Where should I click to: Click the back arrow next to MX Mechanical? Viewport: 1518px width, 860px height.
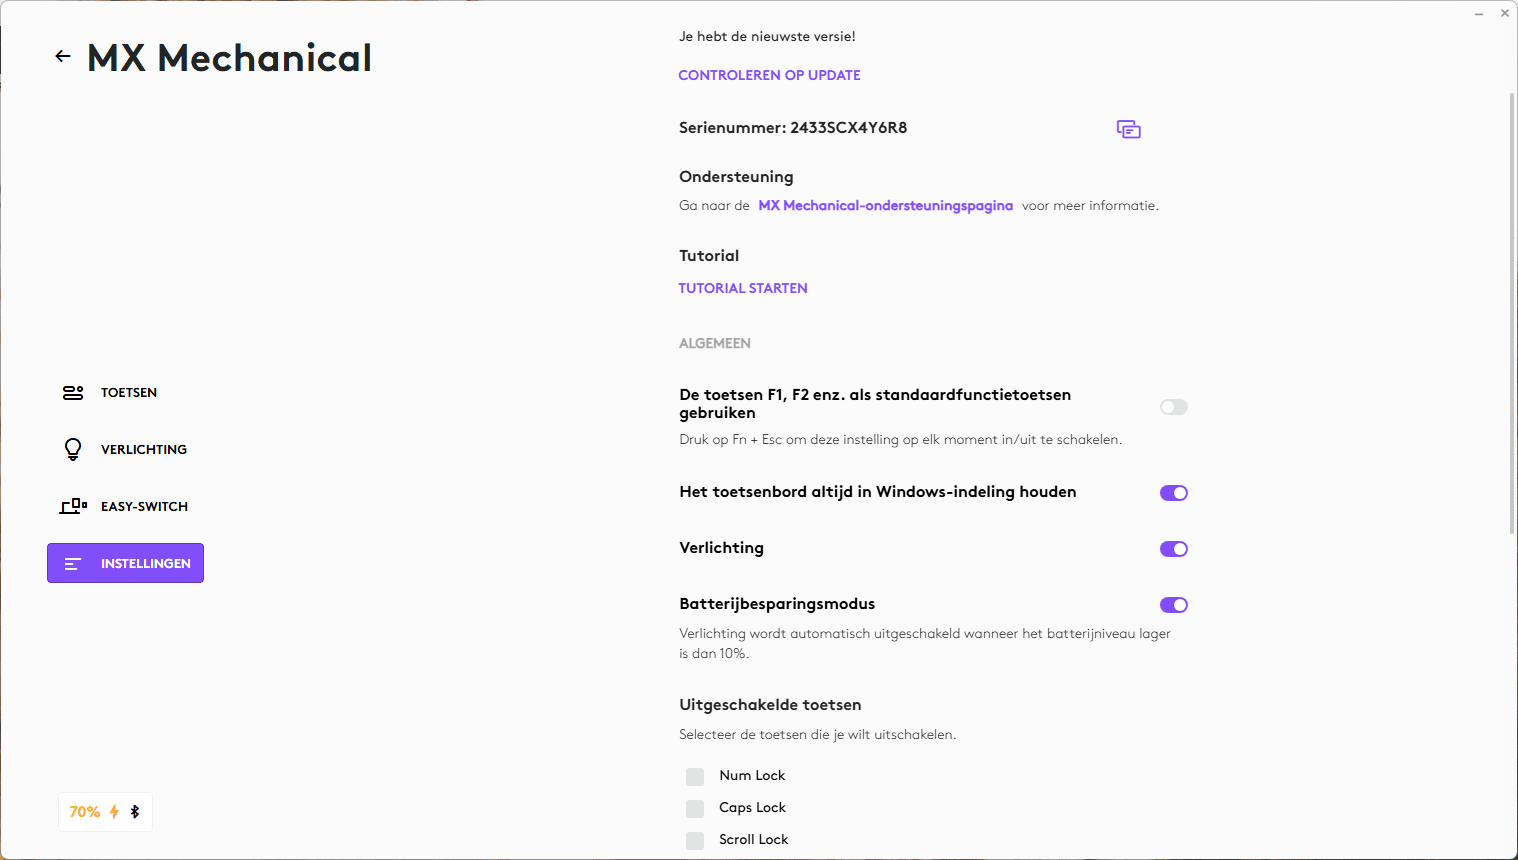click(x=63, y=57)
